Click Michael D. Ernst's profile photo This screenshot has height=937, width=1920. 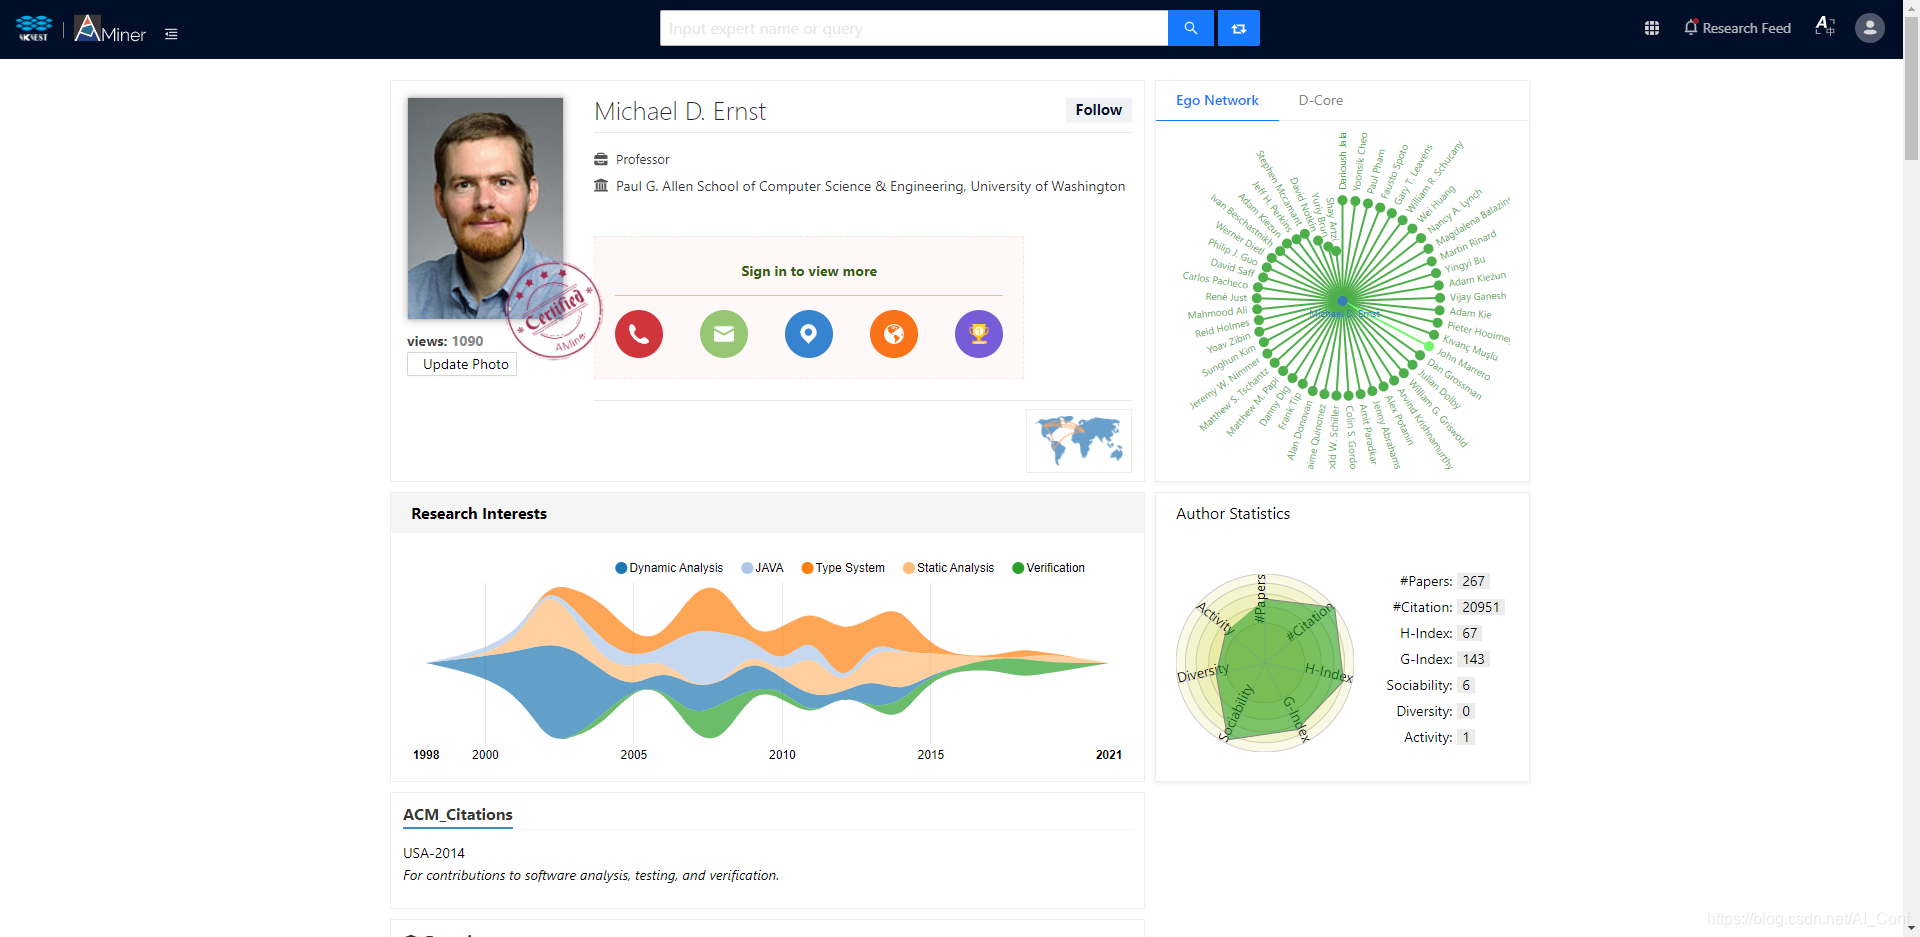[x=485, y=208]
